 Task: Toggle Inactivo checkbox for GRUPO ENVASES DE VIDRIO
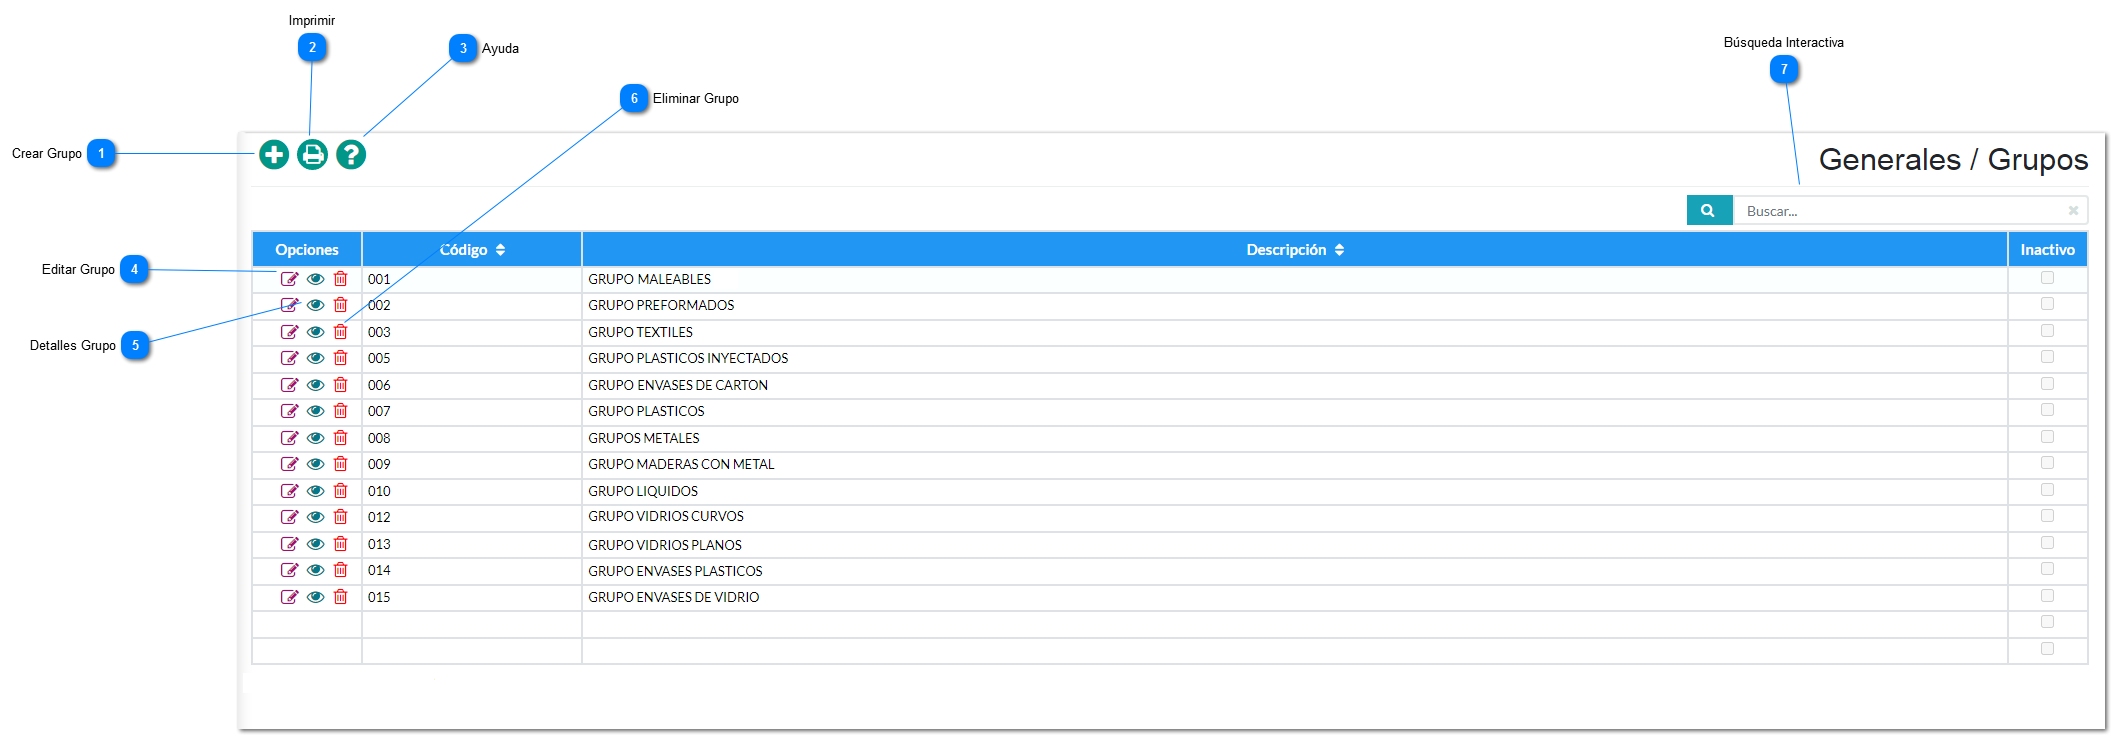[2047, 596]
